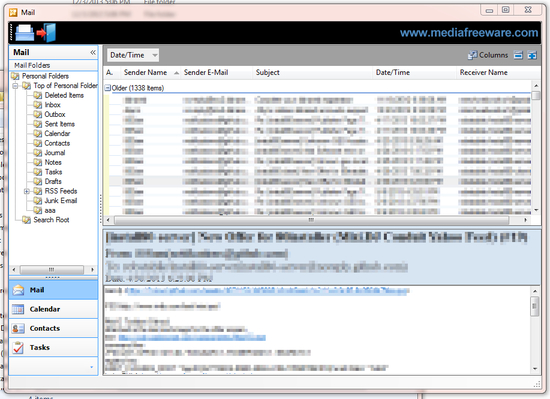The height and width of the screenshot is (399, 550).
Task: Open the Date/Time grouping dropdown
Action: 133,55
